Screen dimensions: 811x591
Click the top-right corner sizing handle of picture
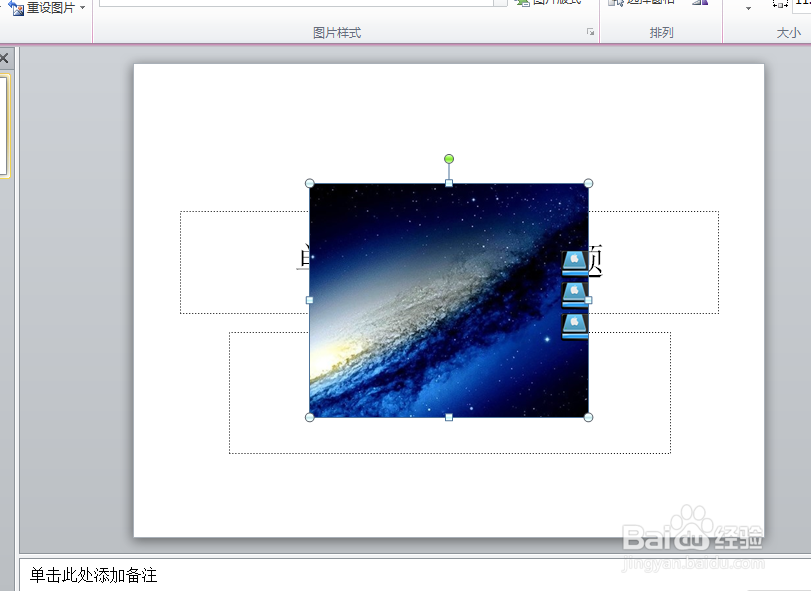point(588,183)
